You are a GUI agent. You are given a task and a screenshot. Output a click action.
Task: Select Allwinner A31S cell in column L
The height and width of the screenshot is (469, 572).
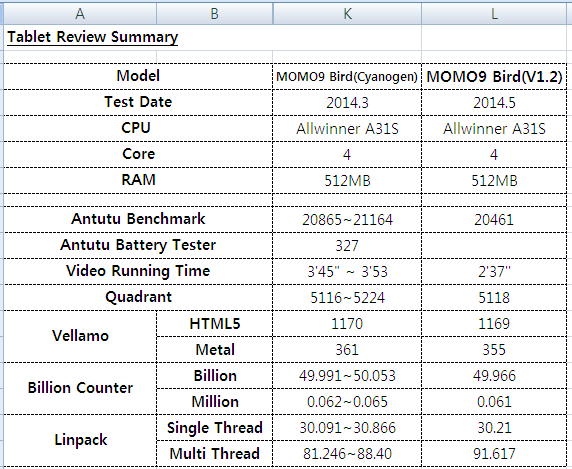(x=494, y=129)
